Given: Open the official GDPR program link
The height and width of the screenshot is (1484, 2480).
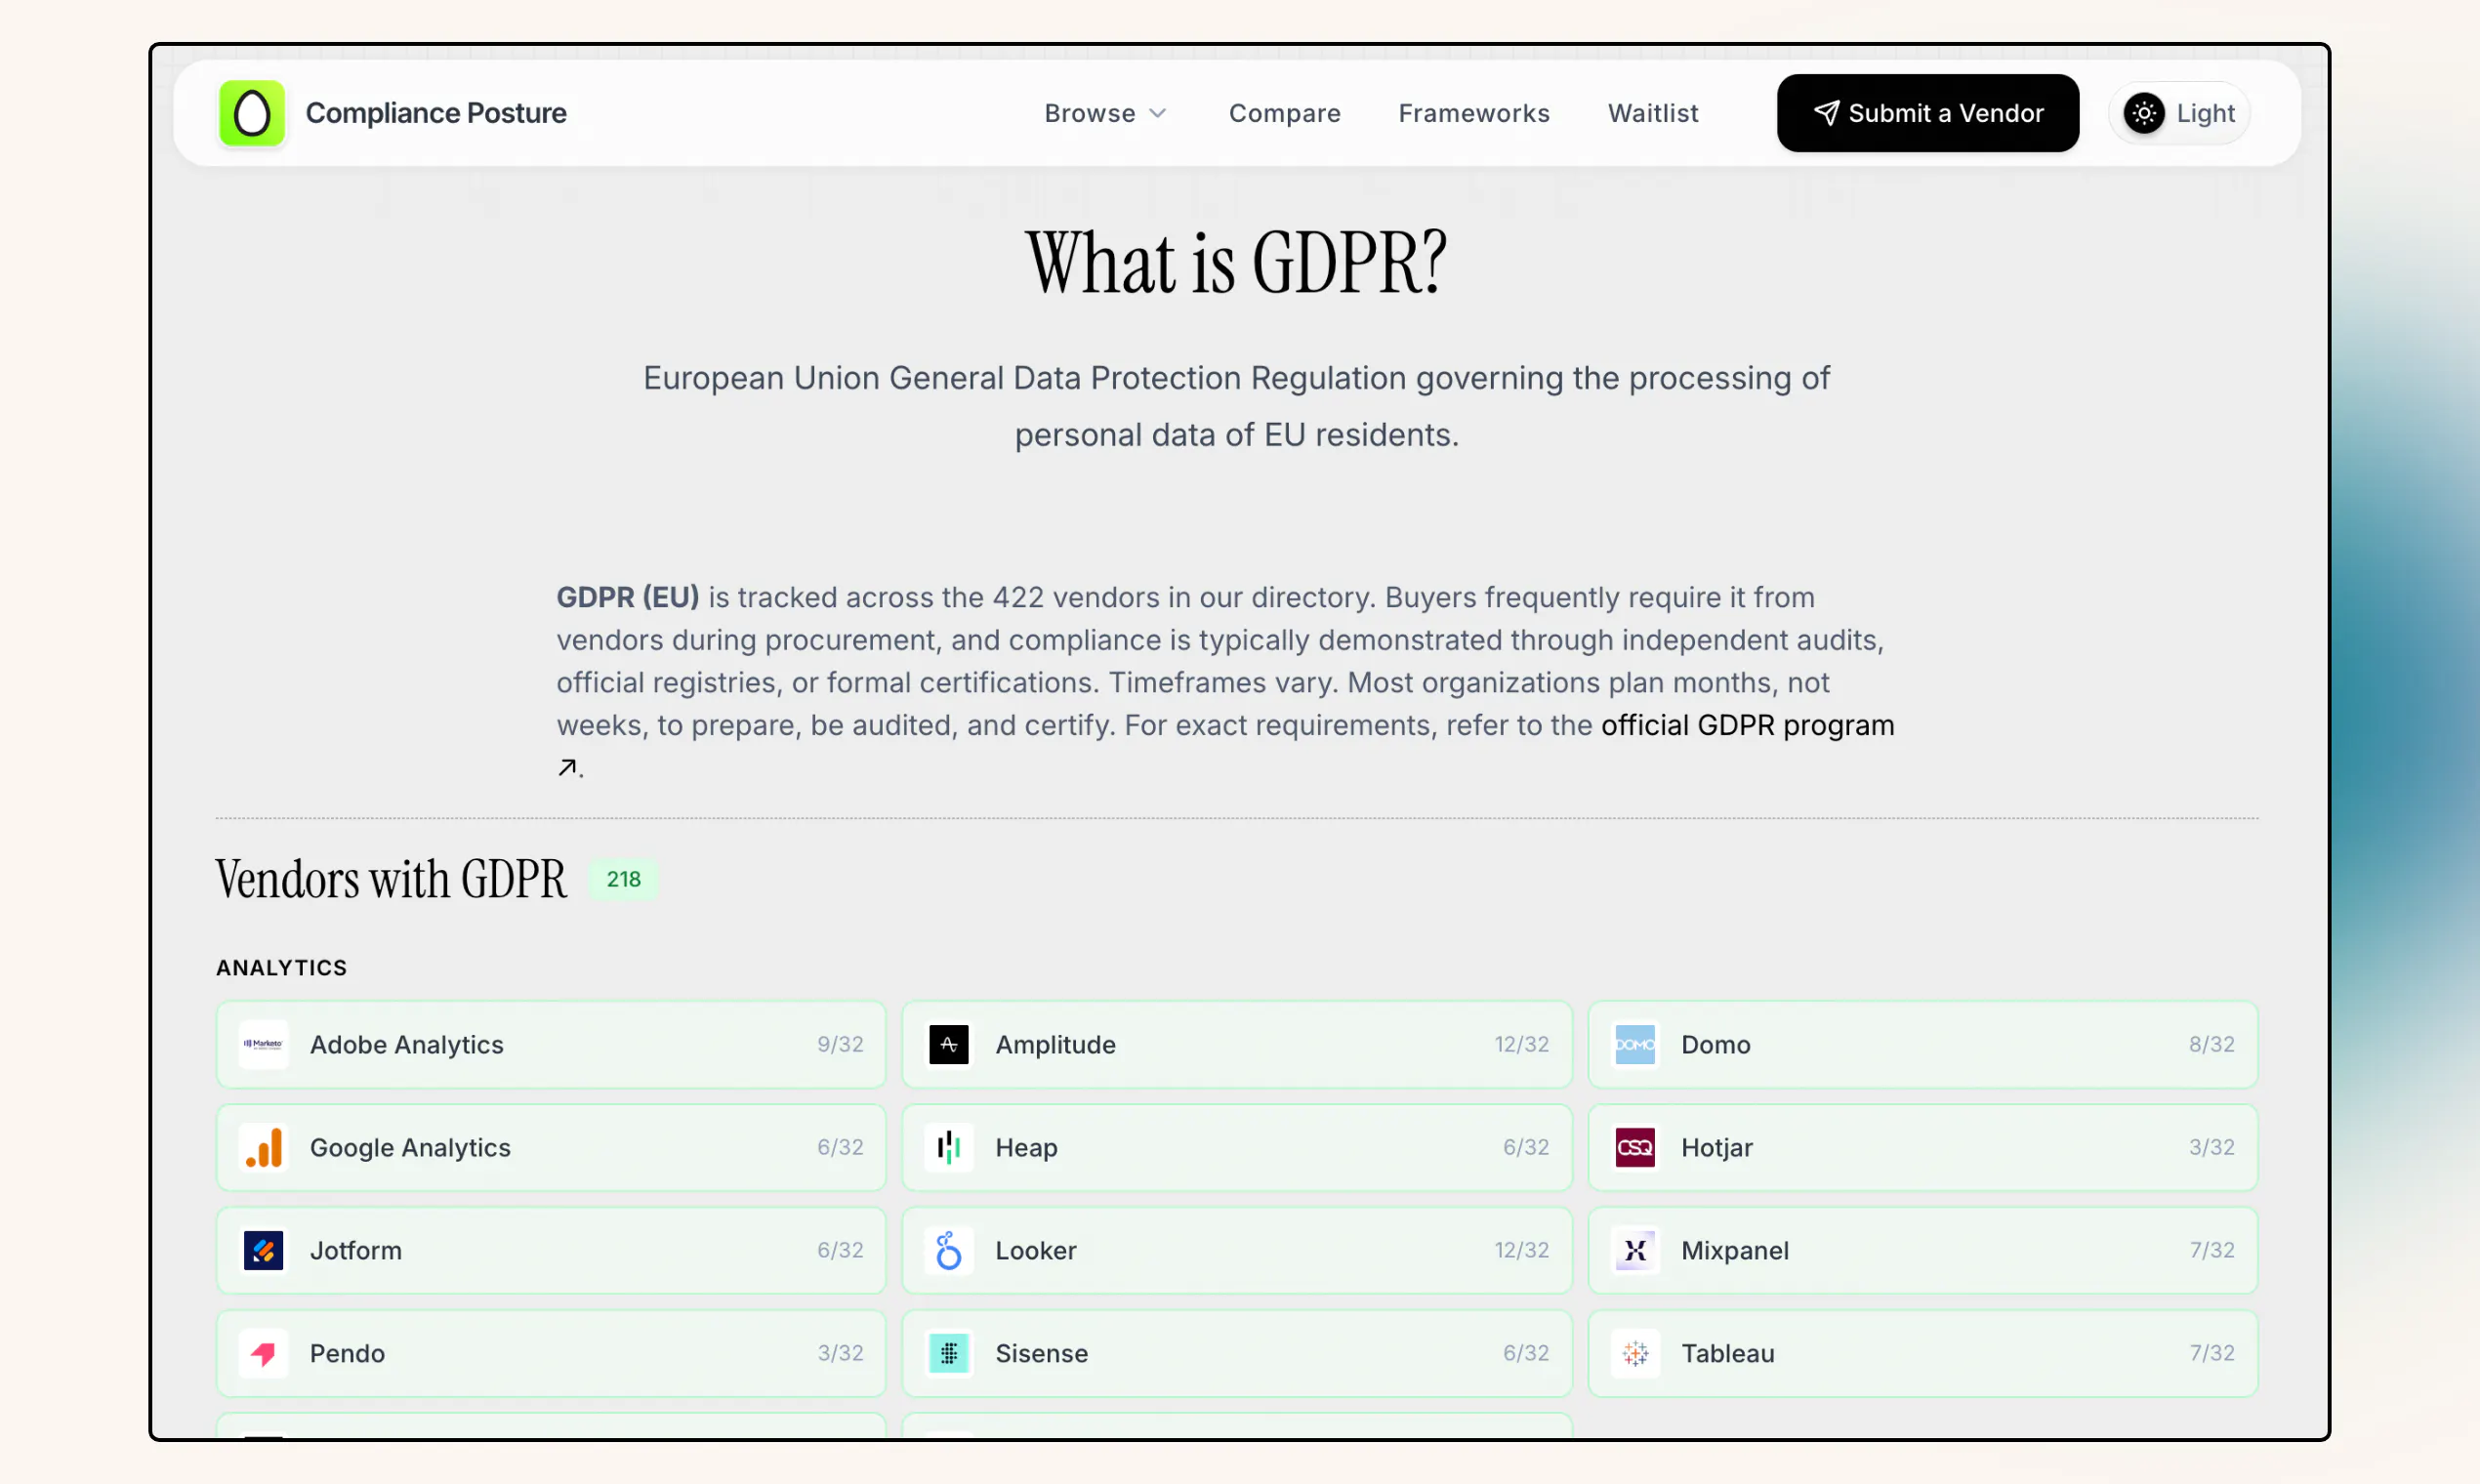Looking at the screenshot, I should click(x=1747, y=725).
